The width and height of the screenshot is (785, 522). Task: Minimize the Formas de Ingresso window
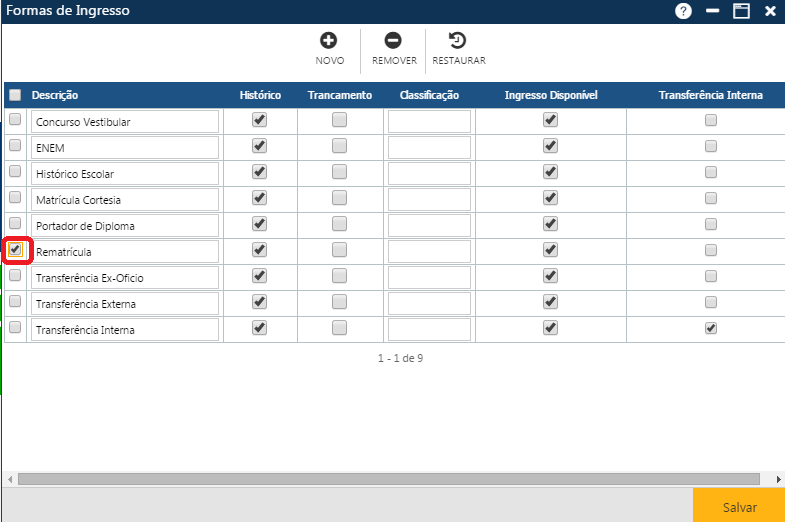[x=712, y=11]
